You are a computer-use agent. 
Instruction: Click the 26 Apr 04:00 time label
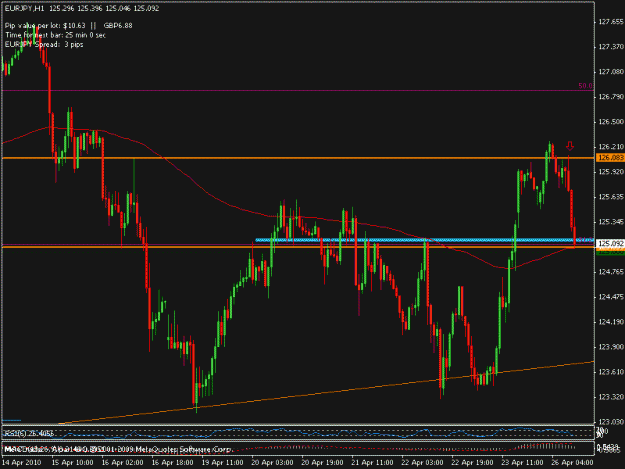[x=572, y=463]
